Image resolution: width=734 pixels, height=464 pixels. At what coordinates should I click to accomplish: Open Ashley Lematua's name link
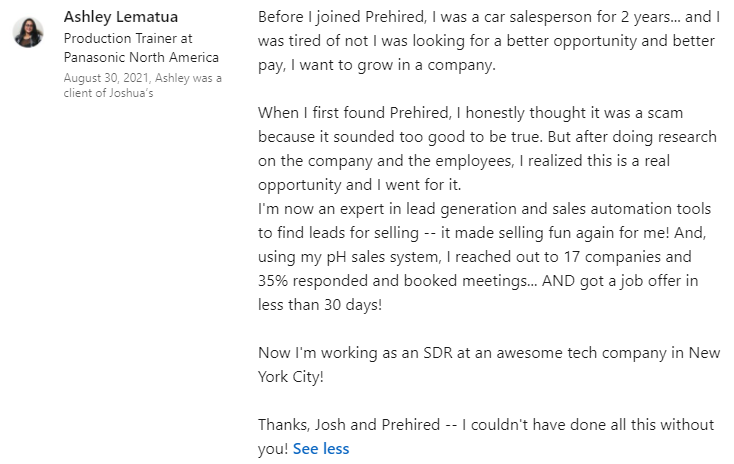point(115,18)
